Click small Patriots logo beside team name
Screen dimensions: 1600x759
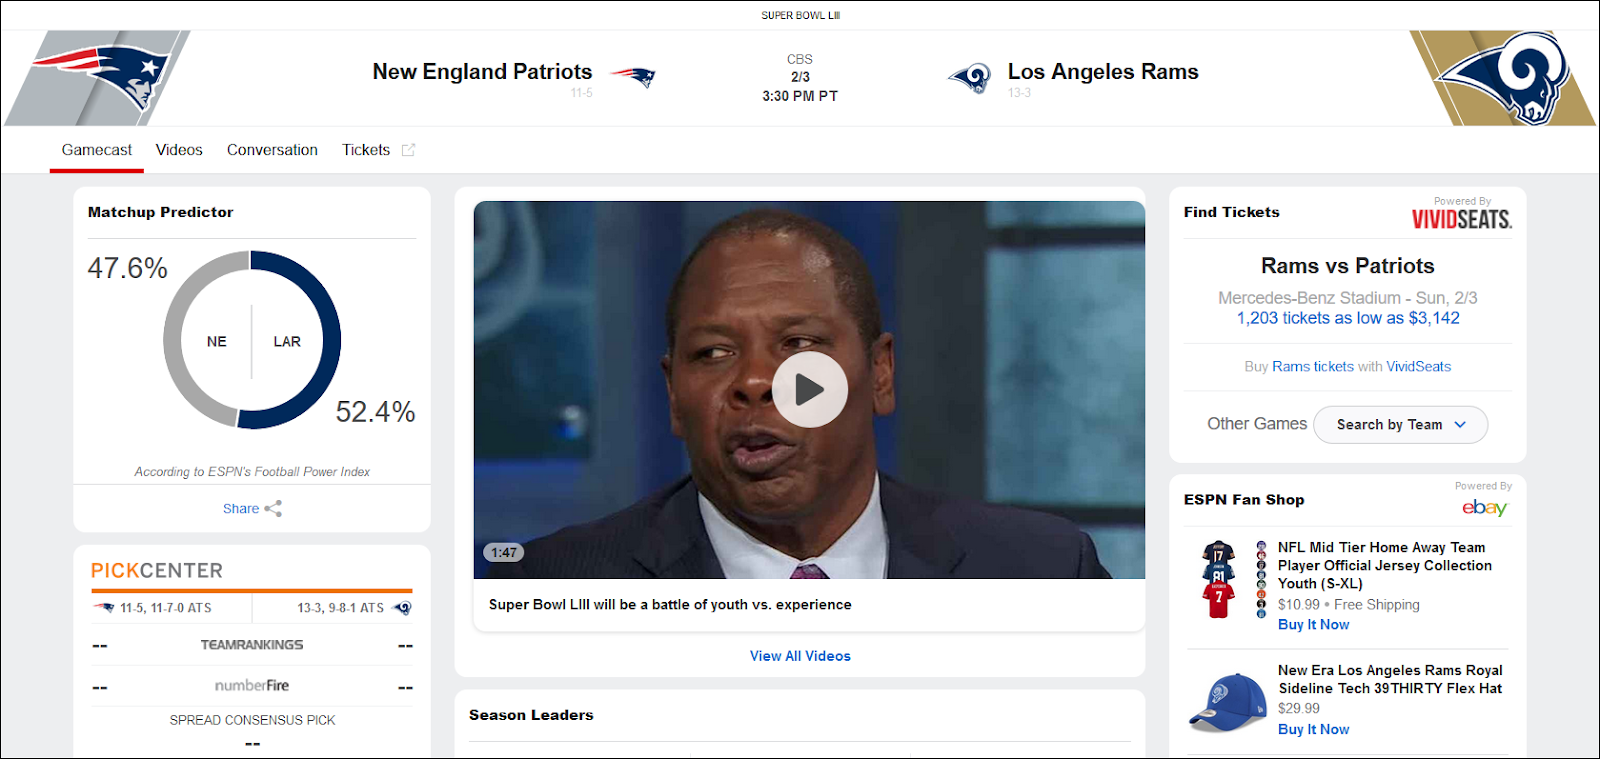pyautogui.click(x=633, y=77)
